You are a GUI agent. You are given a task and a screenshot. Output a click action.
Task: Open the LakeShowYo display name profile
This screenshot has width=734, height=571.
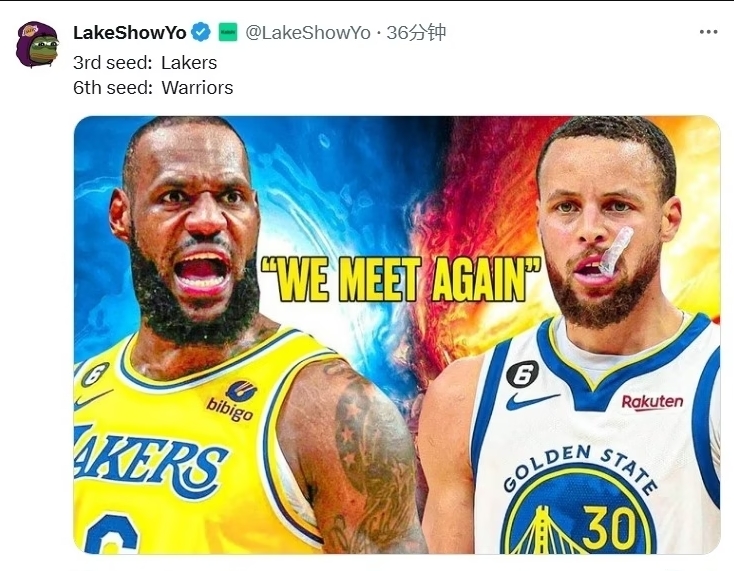coord(130,32)
